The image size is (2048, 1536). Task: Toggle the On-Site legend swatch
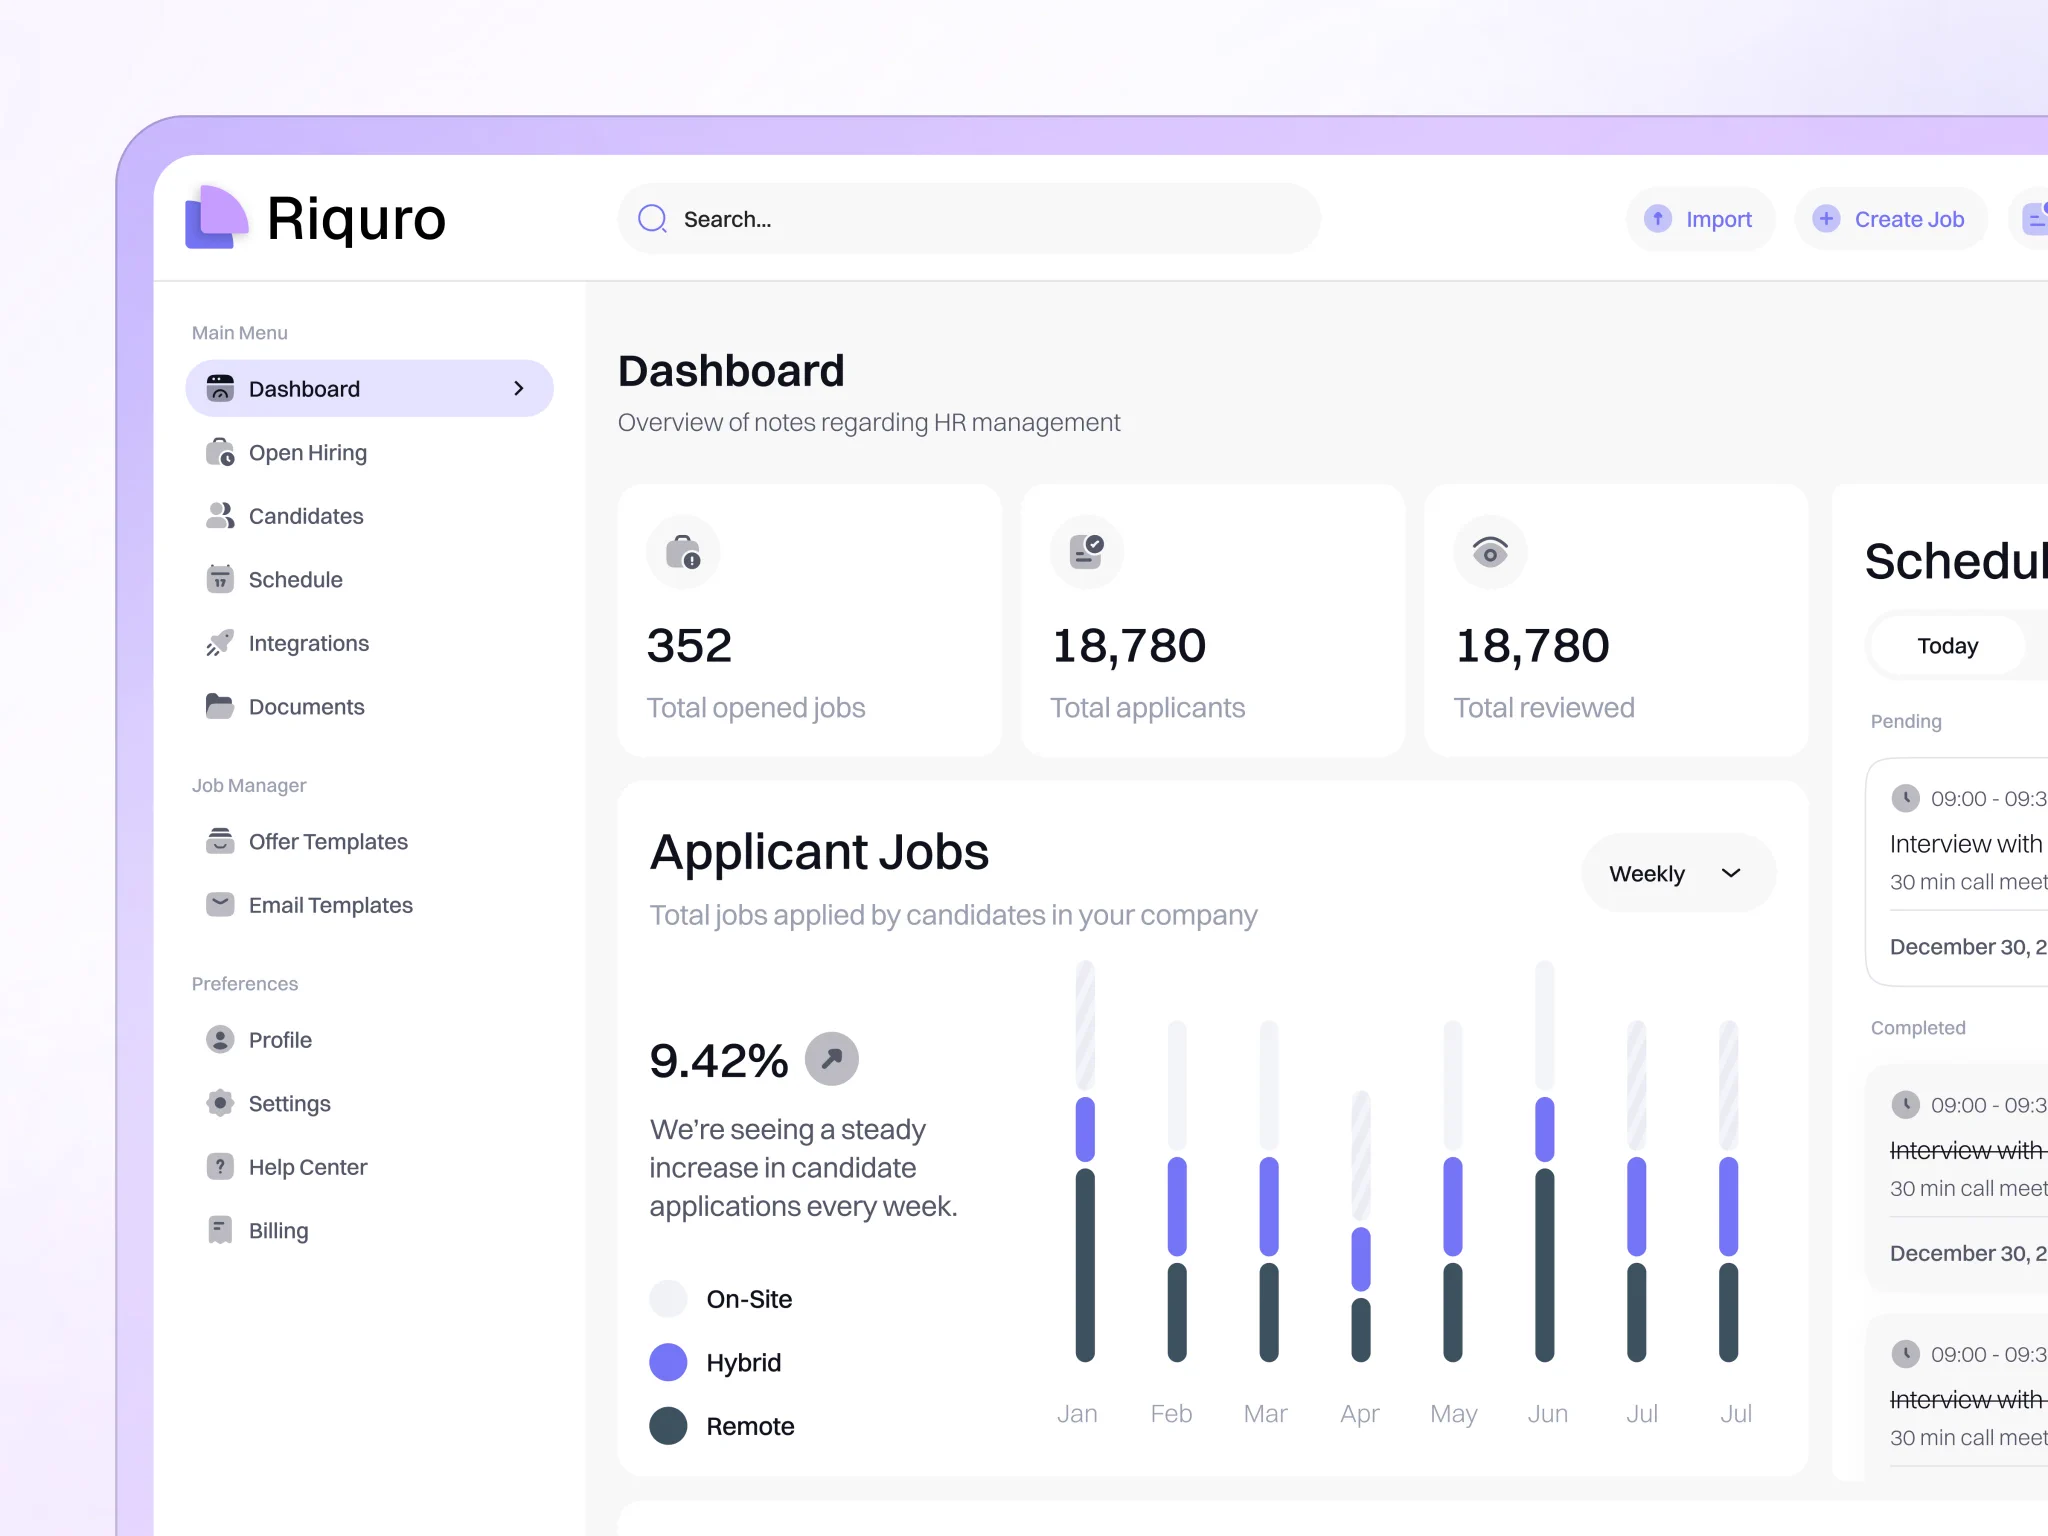pos(668,1298)
